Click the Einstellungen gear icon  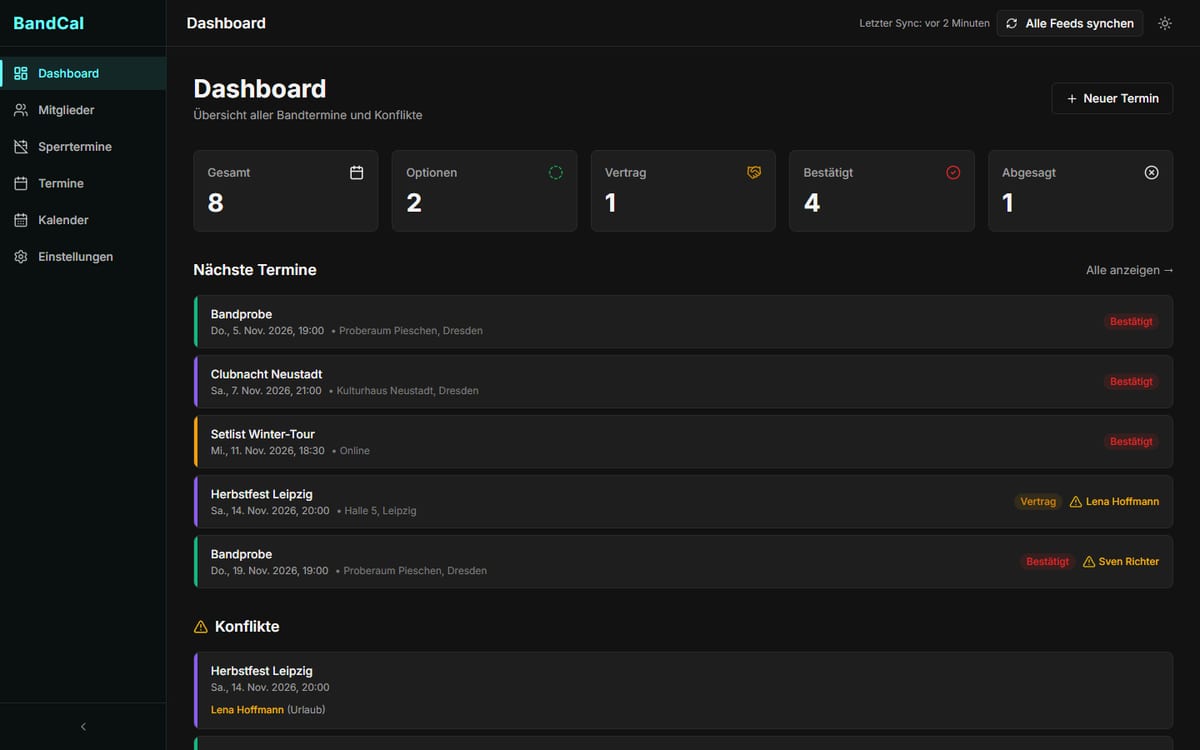click(21, 257)
